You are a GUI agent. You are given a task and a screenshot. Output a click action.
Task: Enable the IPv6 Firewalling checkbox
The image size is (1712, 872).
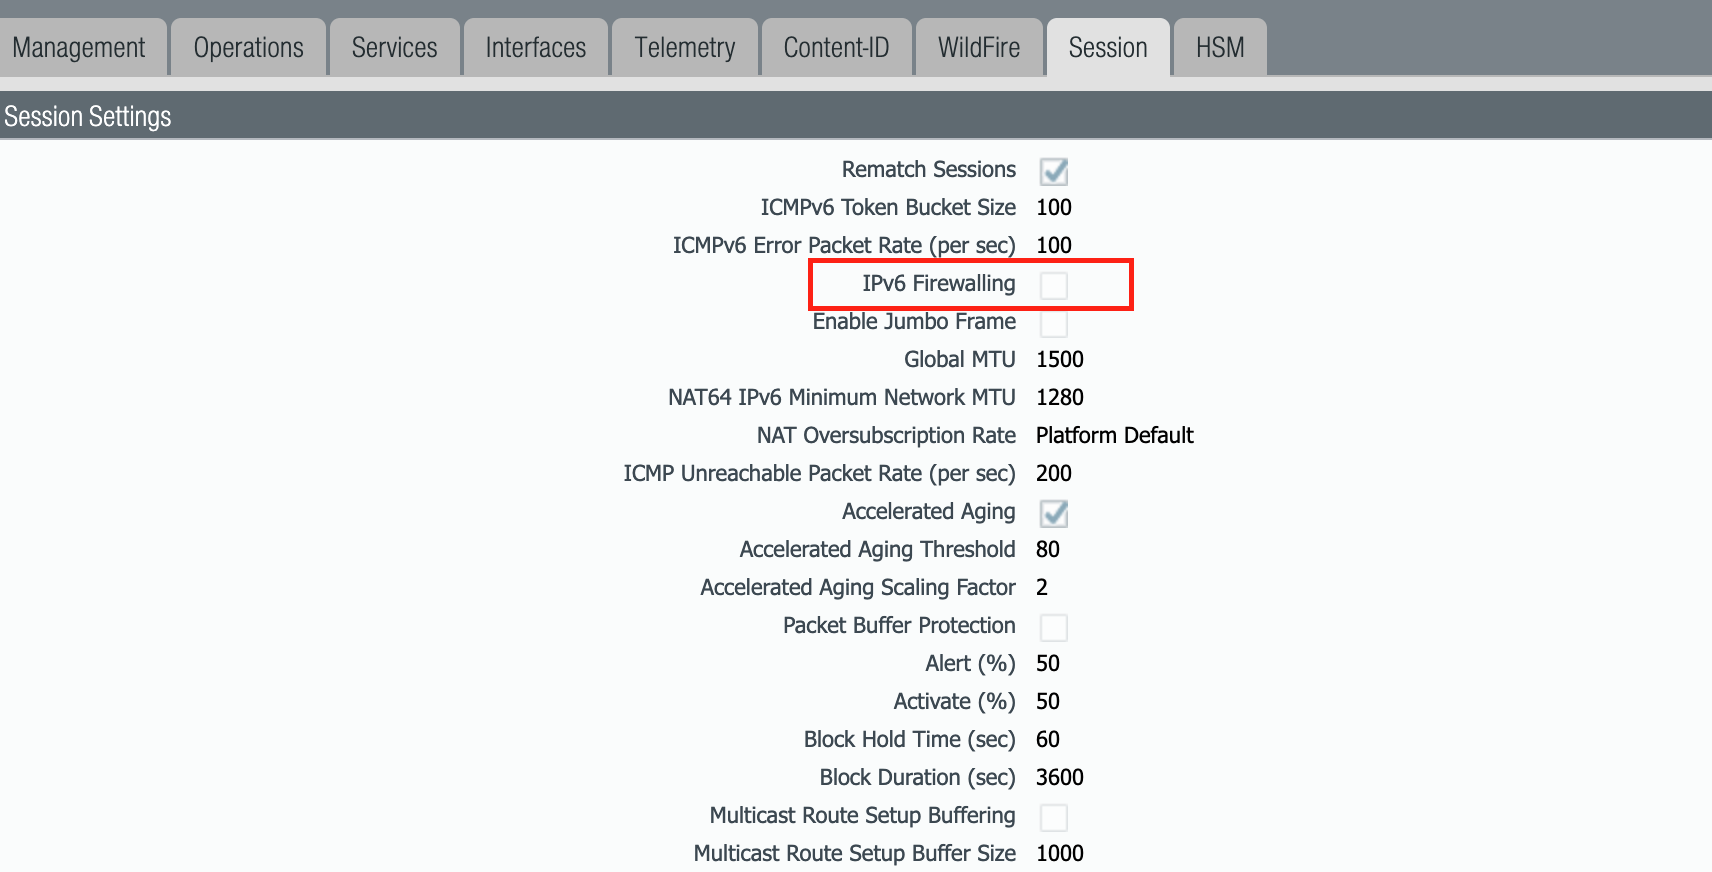pos(1053,286)
